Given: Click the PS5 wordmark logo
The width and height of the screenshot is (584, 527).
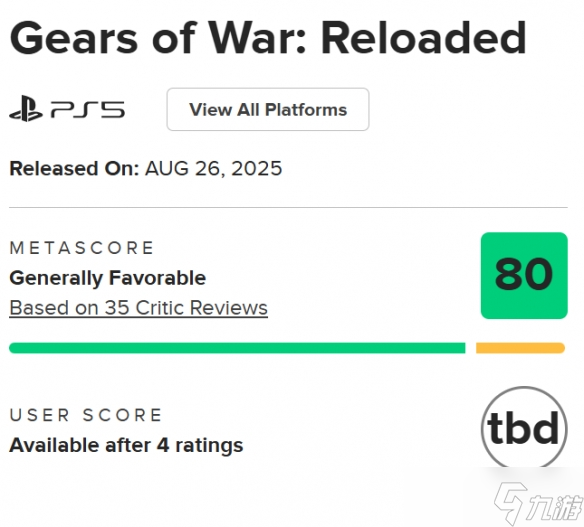Looking at the screenshot, I should (x=88, y=110).
